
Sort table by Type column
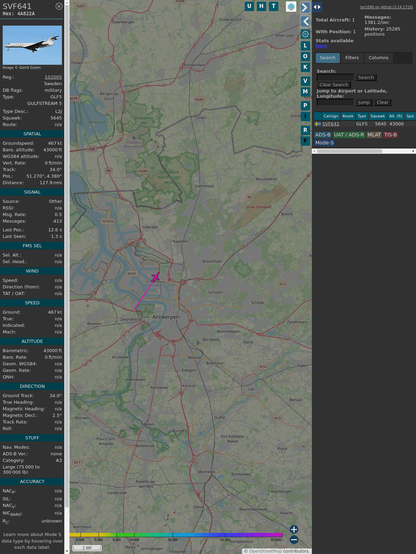[362, 116]
